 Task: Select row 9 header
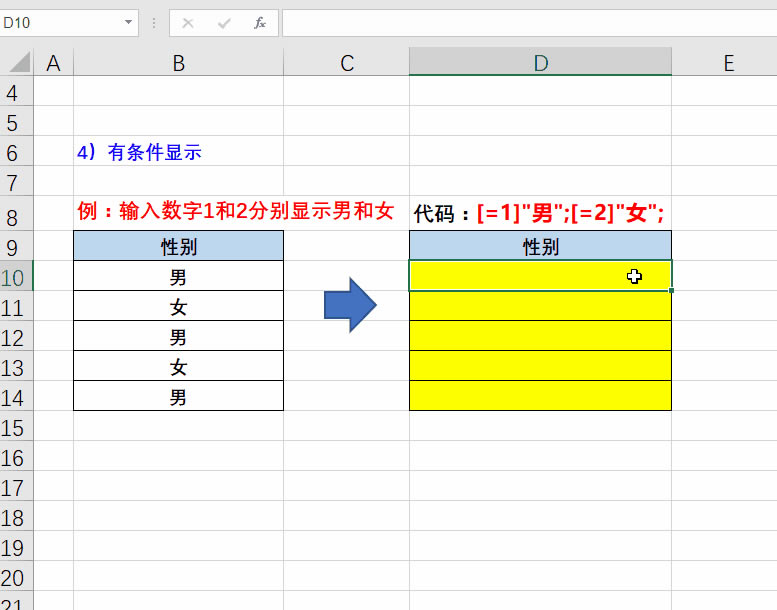pyautogui.click(x=16, y=246)
